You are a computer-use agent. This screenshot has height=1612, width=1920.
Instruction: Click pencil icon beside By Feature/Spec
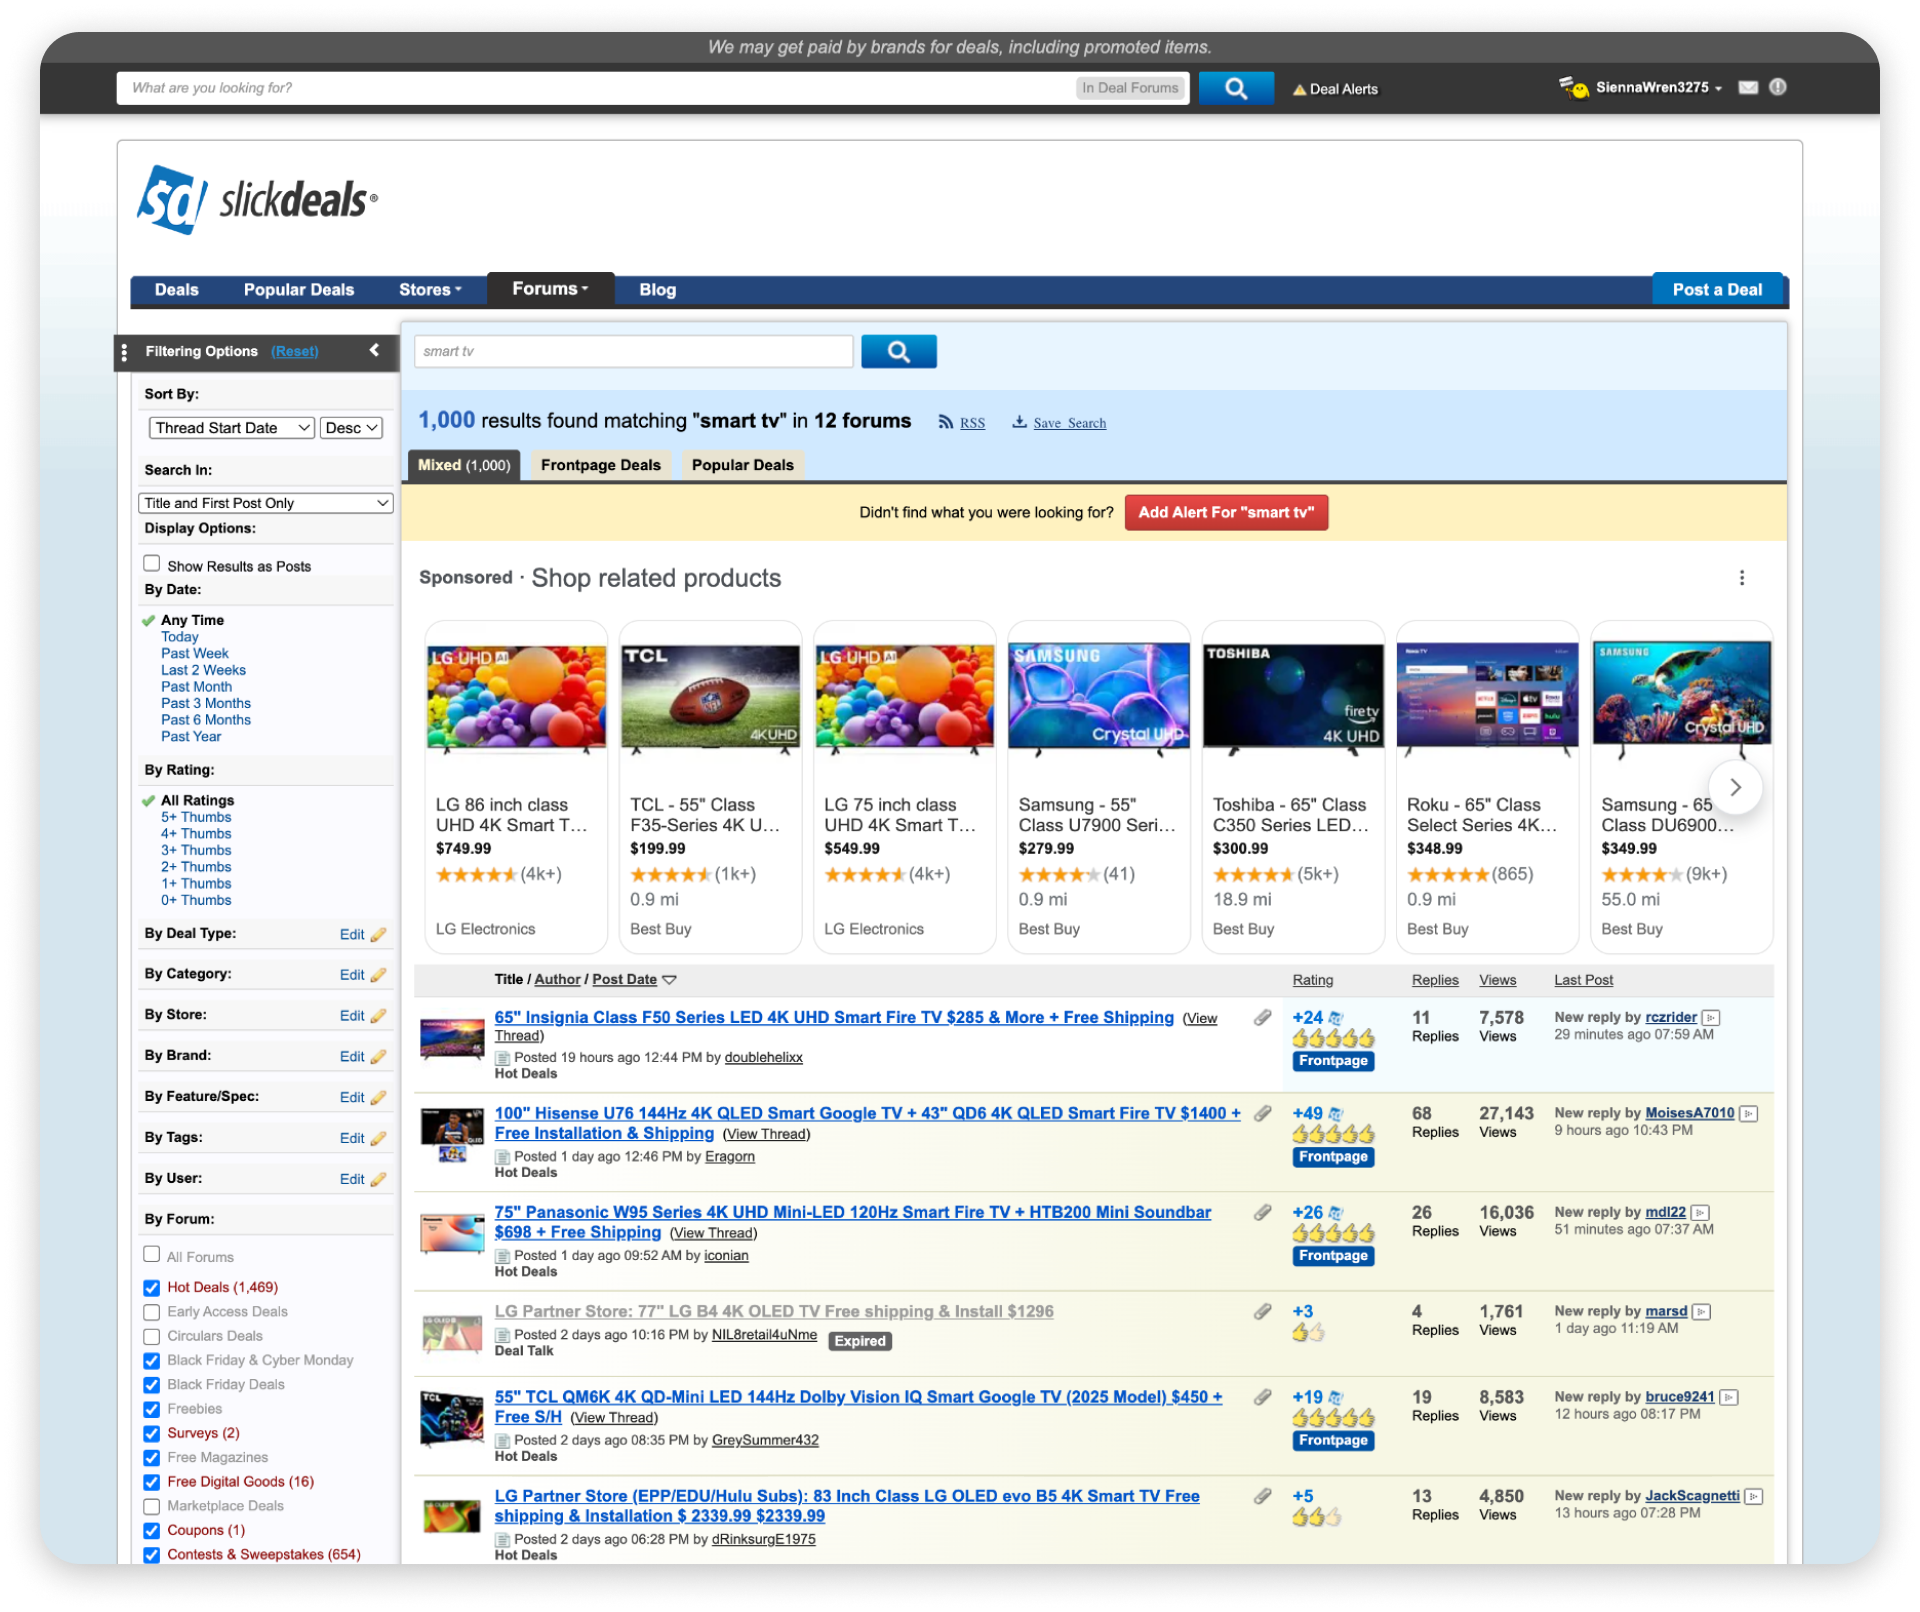pos(378,1098)
